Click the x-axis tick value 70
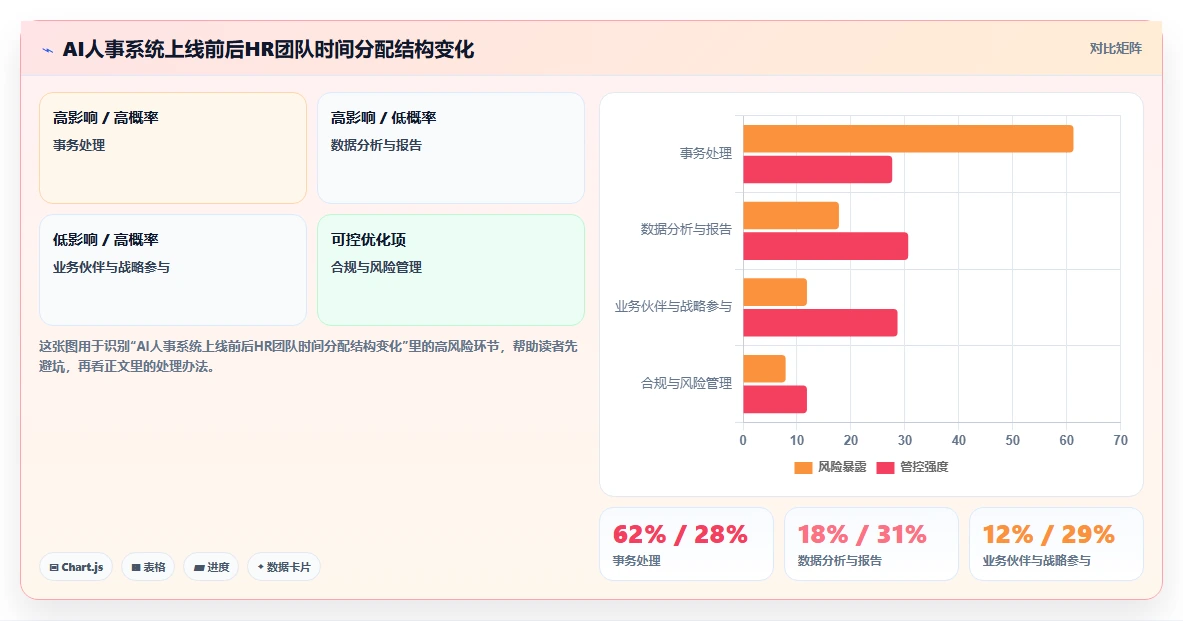The width and height of the screenshot is (1183, 621). tap(1120, 440)
